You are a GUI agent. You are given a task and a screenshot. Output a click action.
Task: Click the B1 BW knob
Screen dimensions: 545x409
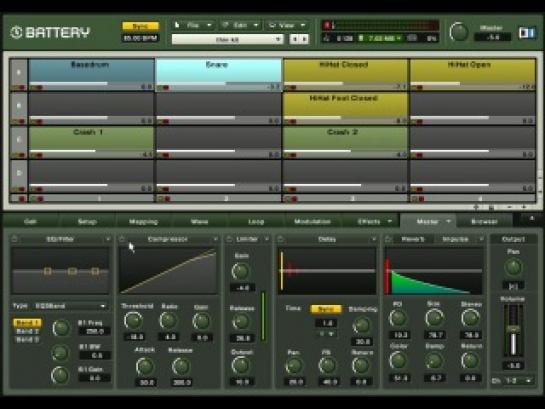pos(60,353)
